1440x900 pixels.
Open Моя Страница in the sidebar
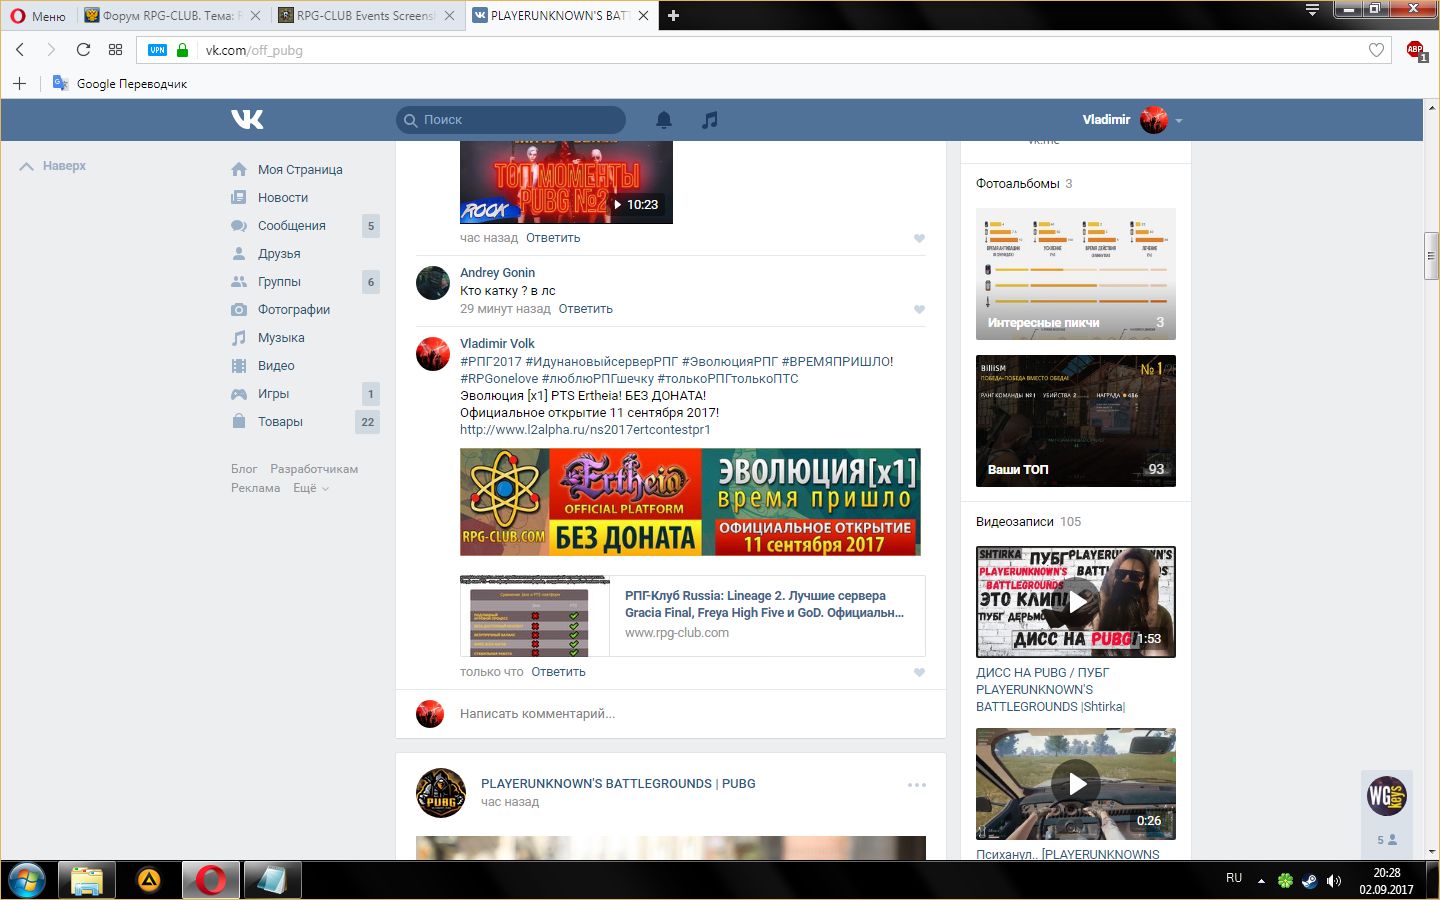pos(300,169)
